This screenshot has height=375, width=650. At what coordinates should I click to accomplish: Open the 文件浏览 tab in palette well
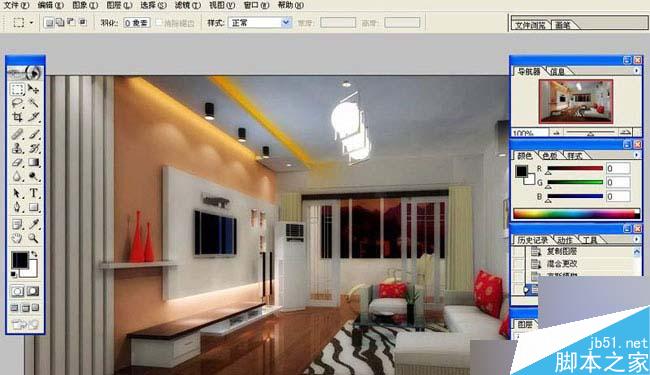click(530, 25)
